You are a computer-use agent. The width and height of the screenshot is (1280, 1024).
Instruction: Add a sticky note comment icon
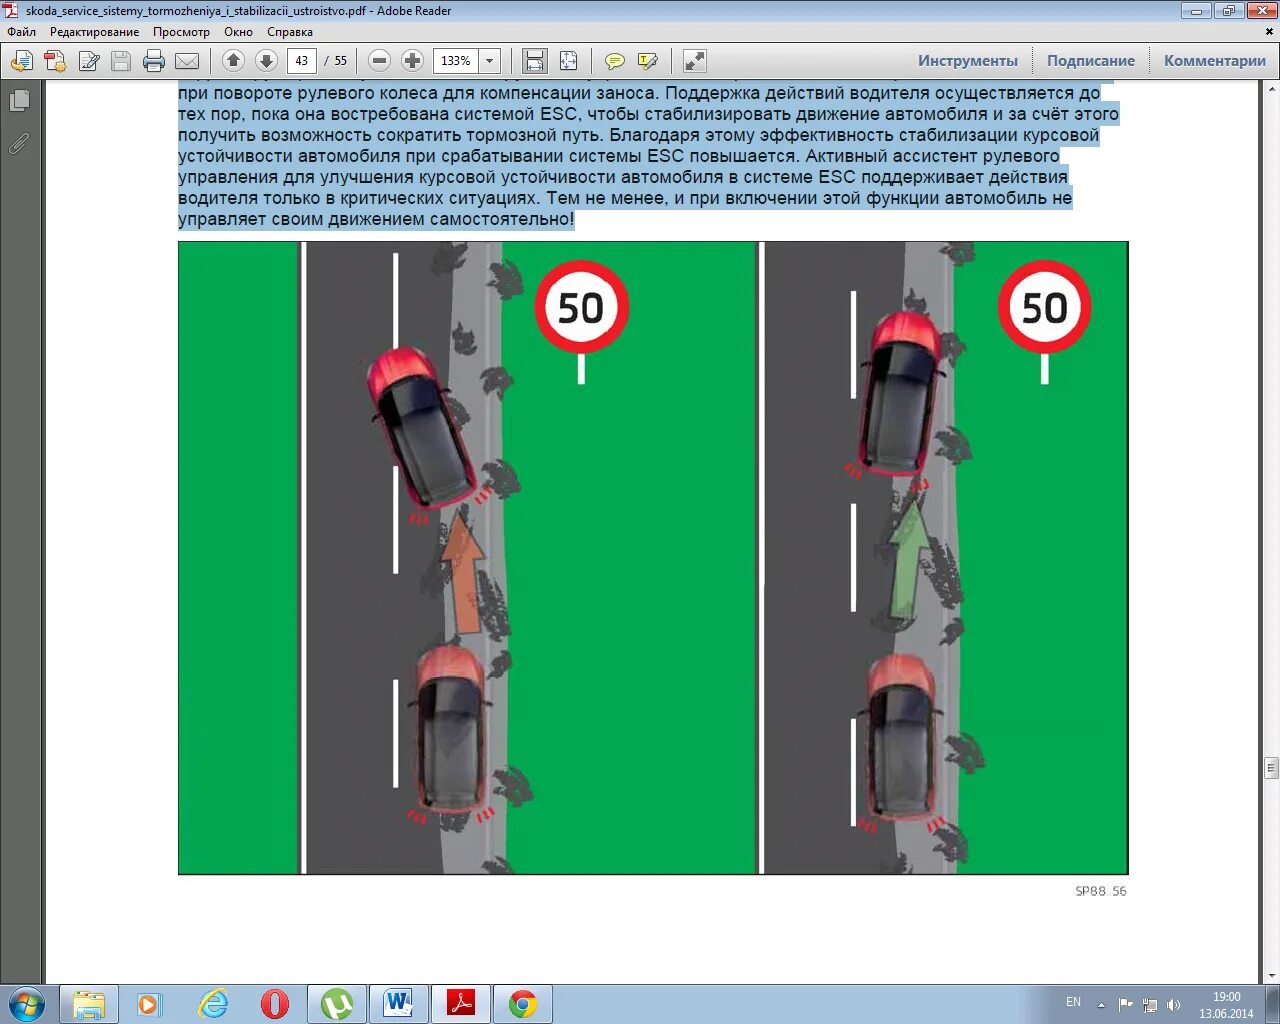tap(615, 61)
